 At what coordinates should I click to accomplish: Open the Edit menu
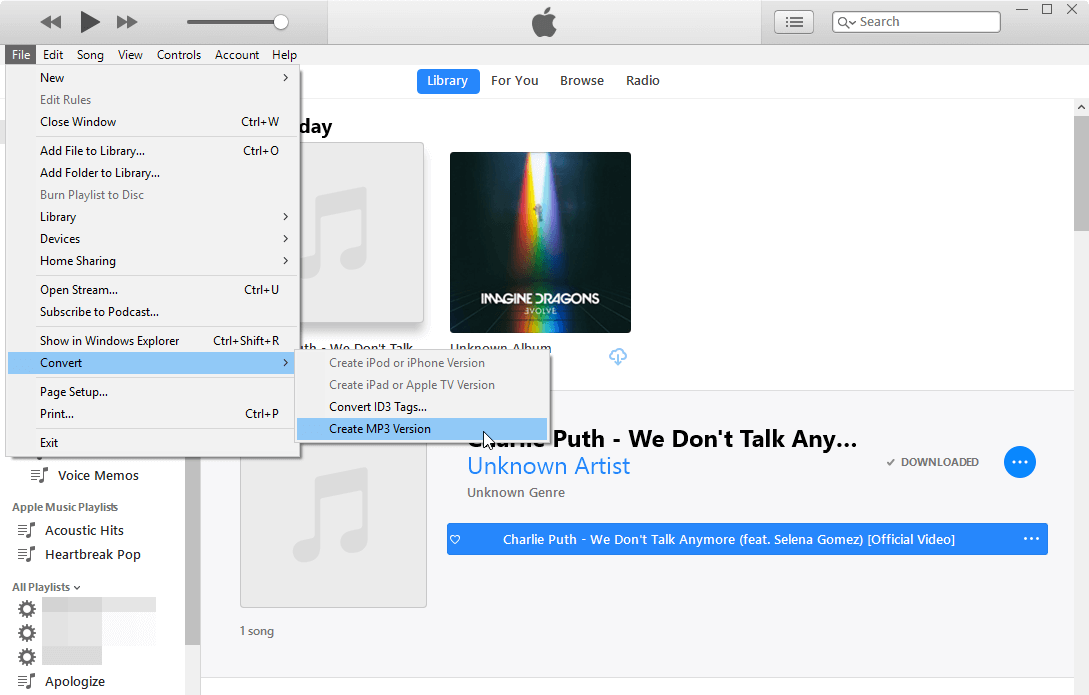pyautogui.click(x=53, y=55)
